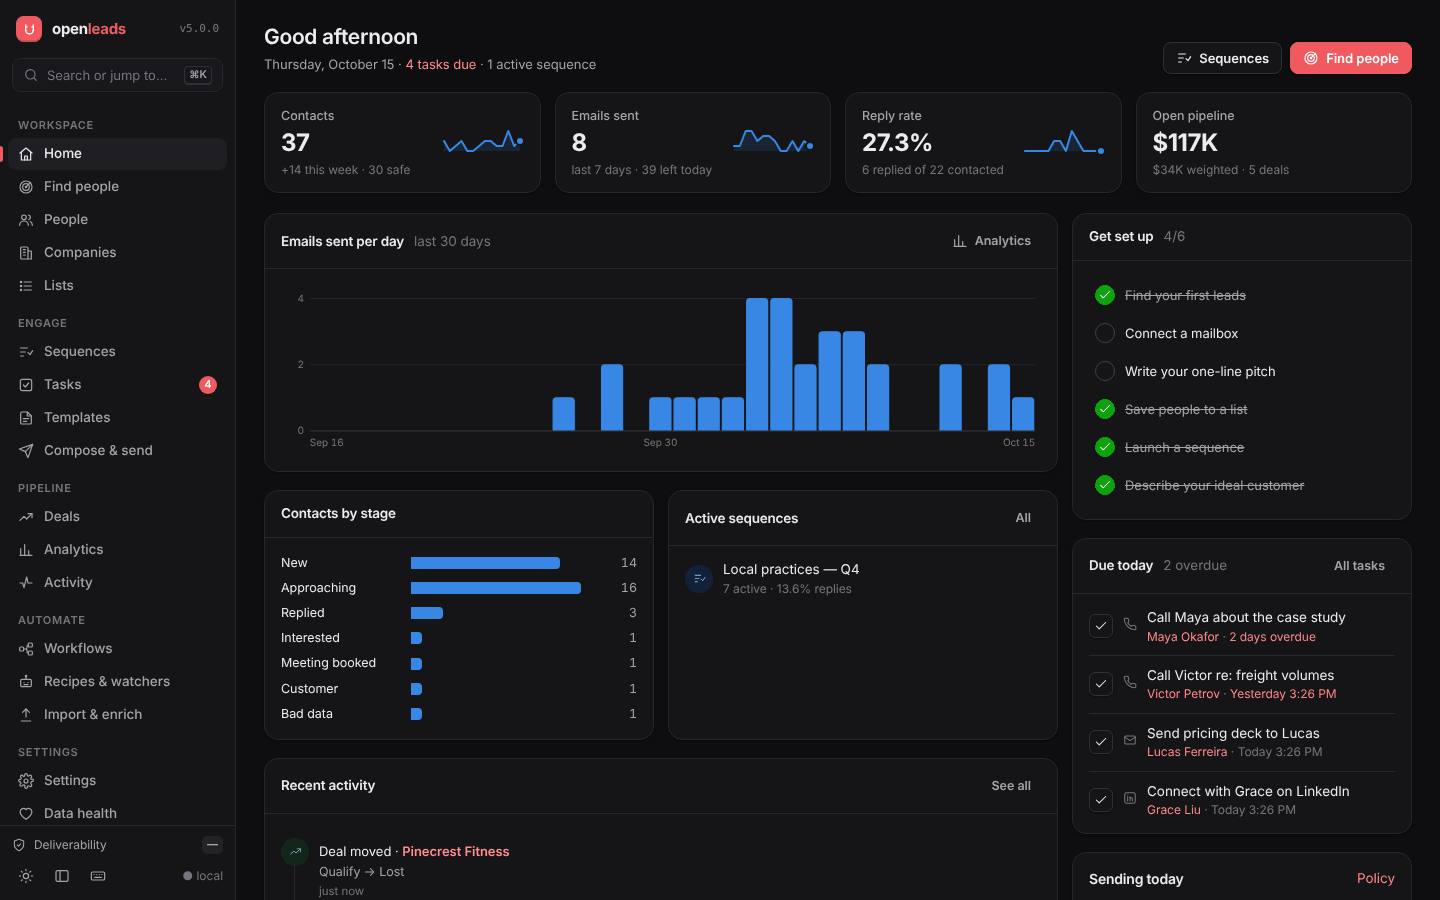Viewport: 1440px width, 900px height.
Task: Click the Sequences button in the header
Action: [x=1222, y=58]
